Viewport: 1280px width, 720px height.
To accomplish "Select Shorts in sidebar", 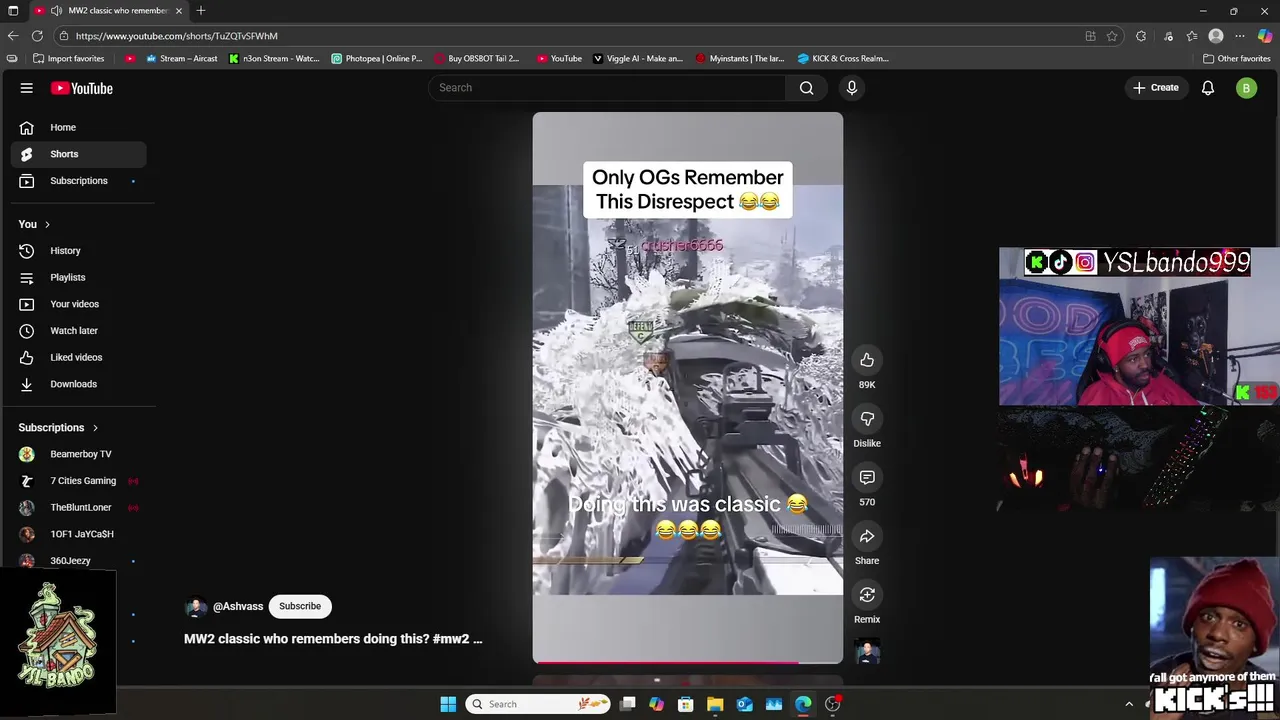I will click(x=78, y=154).
